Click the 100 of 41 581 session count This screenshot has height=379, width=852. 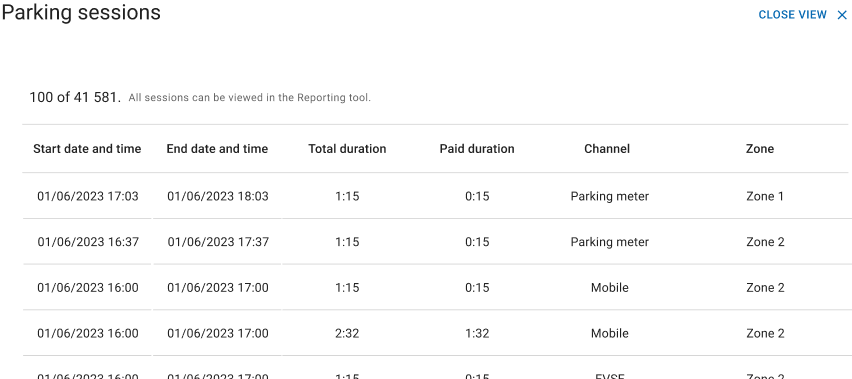tap(75, 98)
